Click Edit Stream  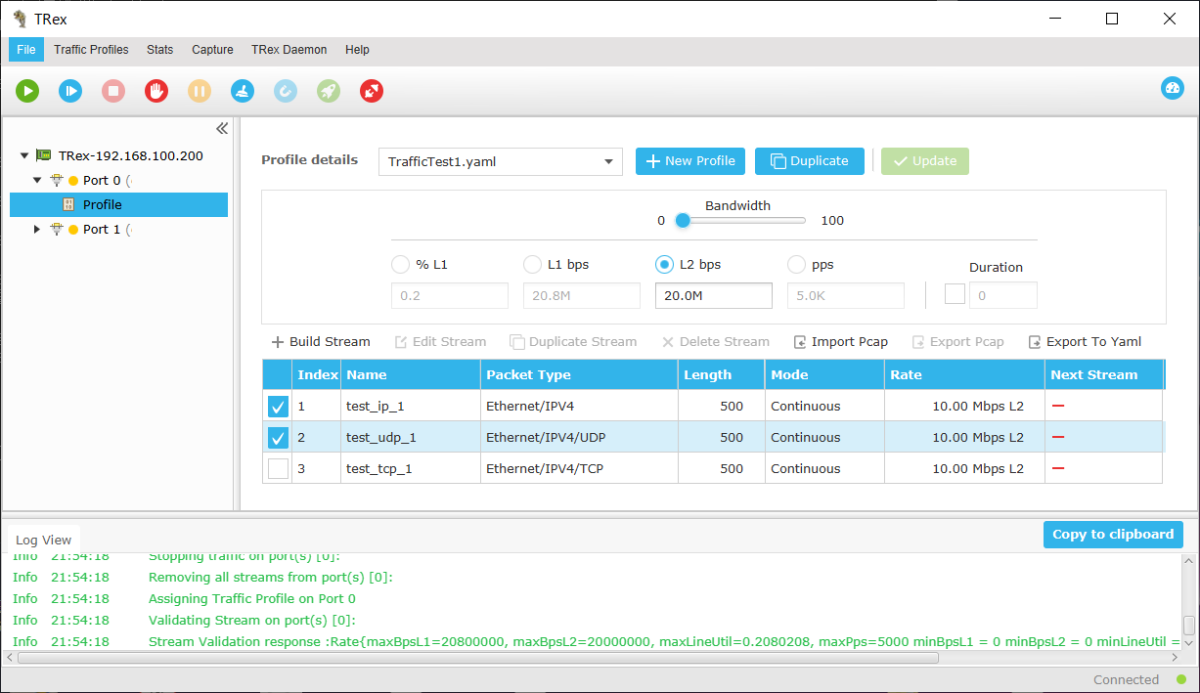coord(441,342)
